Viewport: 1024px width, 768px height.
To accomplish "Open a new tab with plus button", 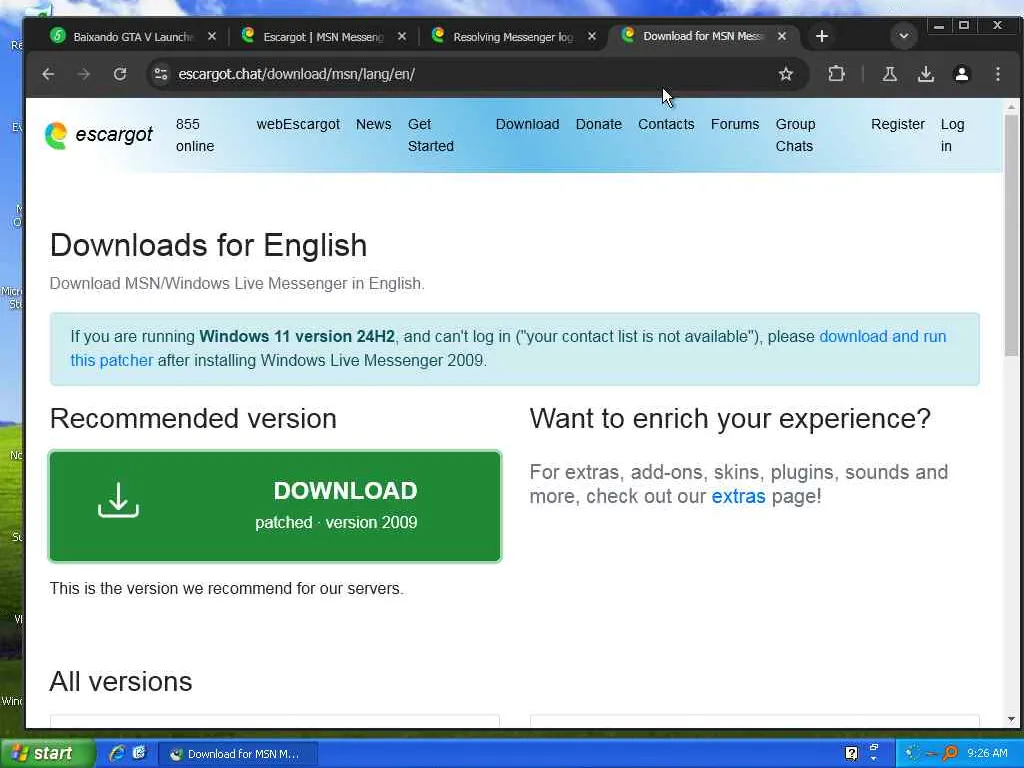I will tap(822, 36).
